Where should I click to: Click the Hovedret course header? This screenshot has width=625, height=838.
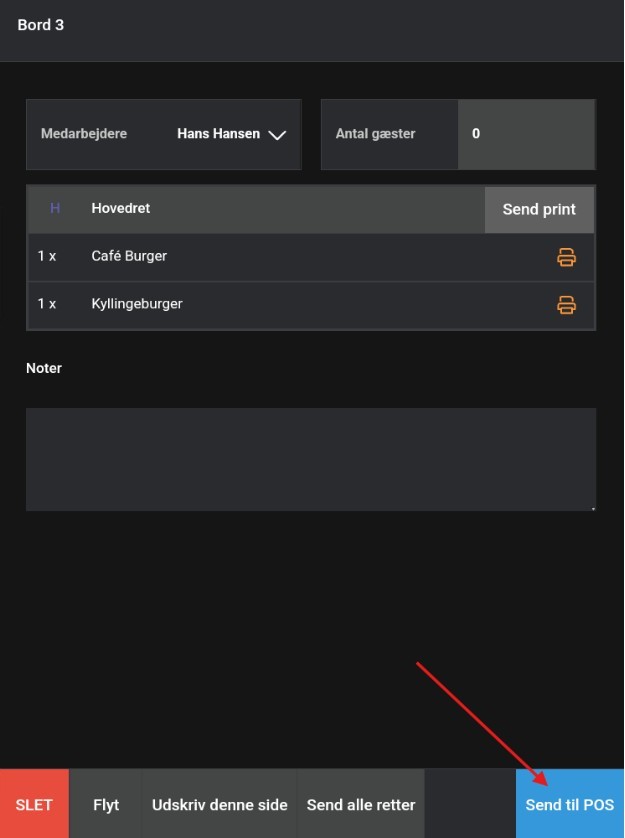[x=121, y=209]
